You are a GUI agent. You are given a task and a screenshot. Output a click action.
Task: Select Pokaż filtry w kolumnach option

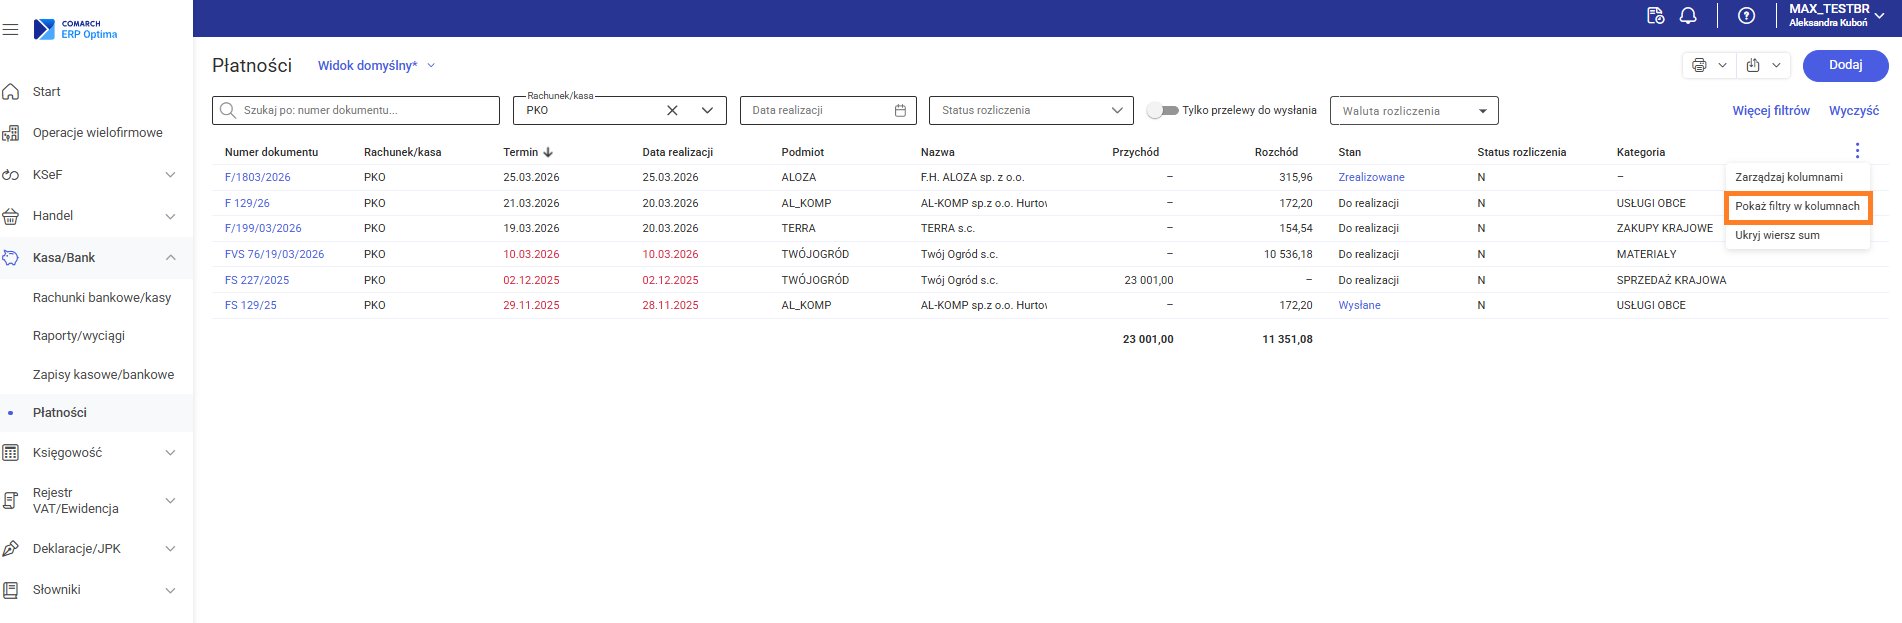[x=1797, y=207]
